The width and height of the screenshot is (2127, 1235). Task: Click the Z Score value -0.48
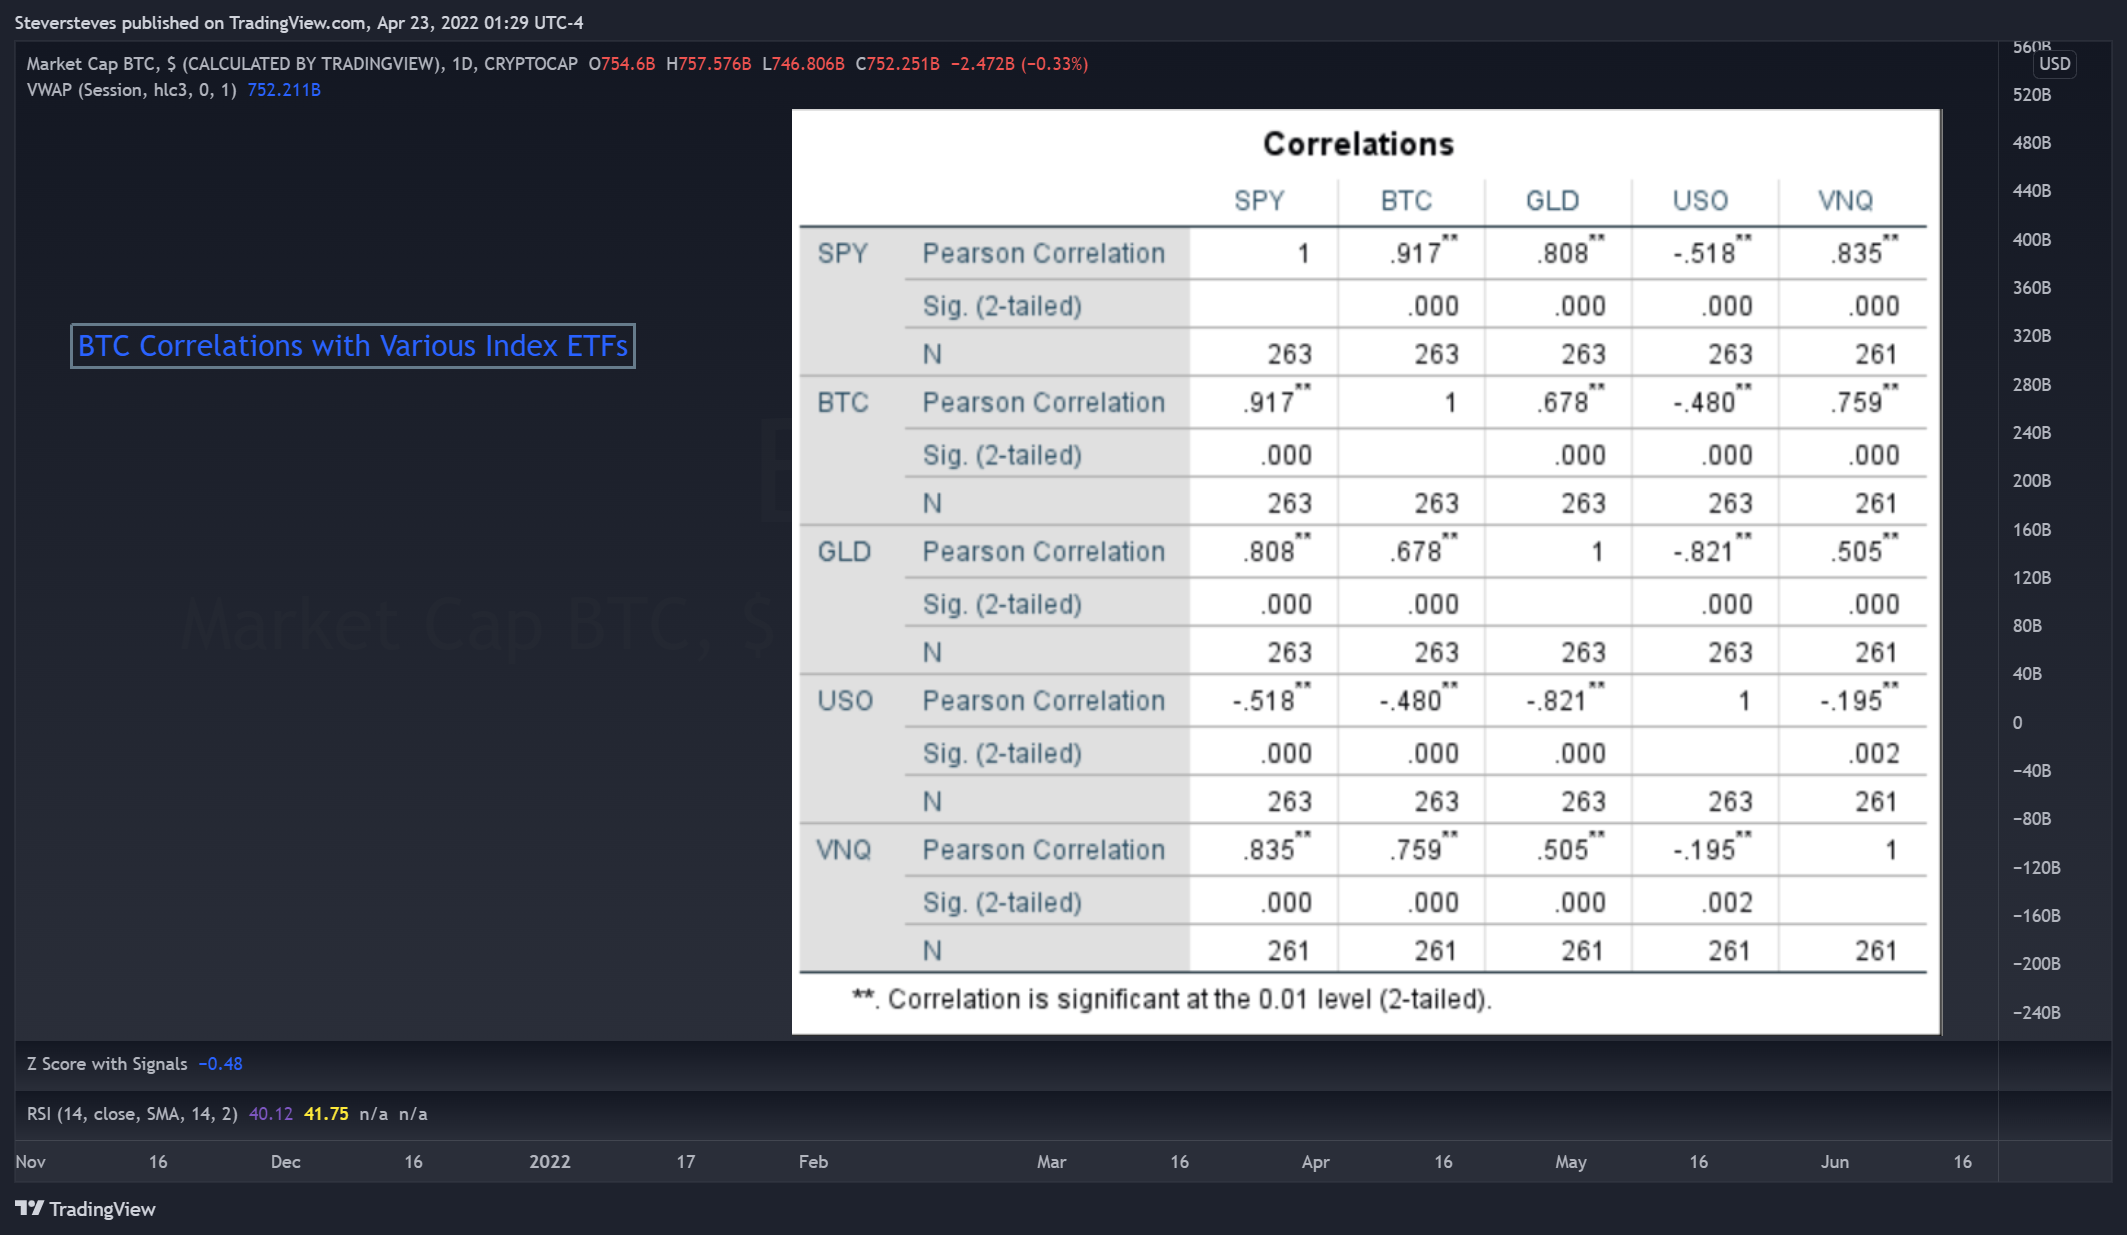point(220,1064)
